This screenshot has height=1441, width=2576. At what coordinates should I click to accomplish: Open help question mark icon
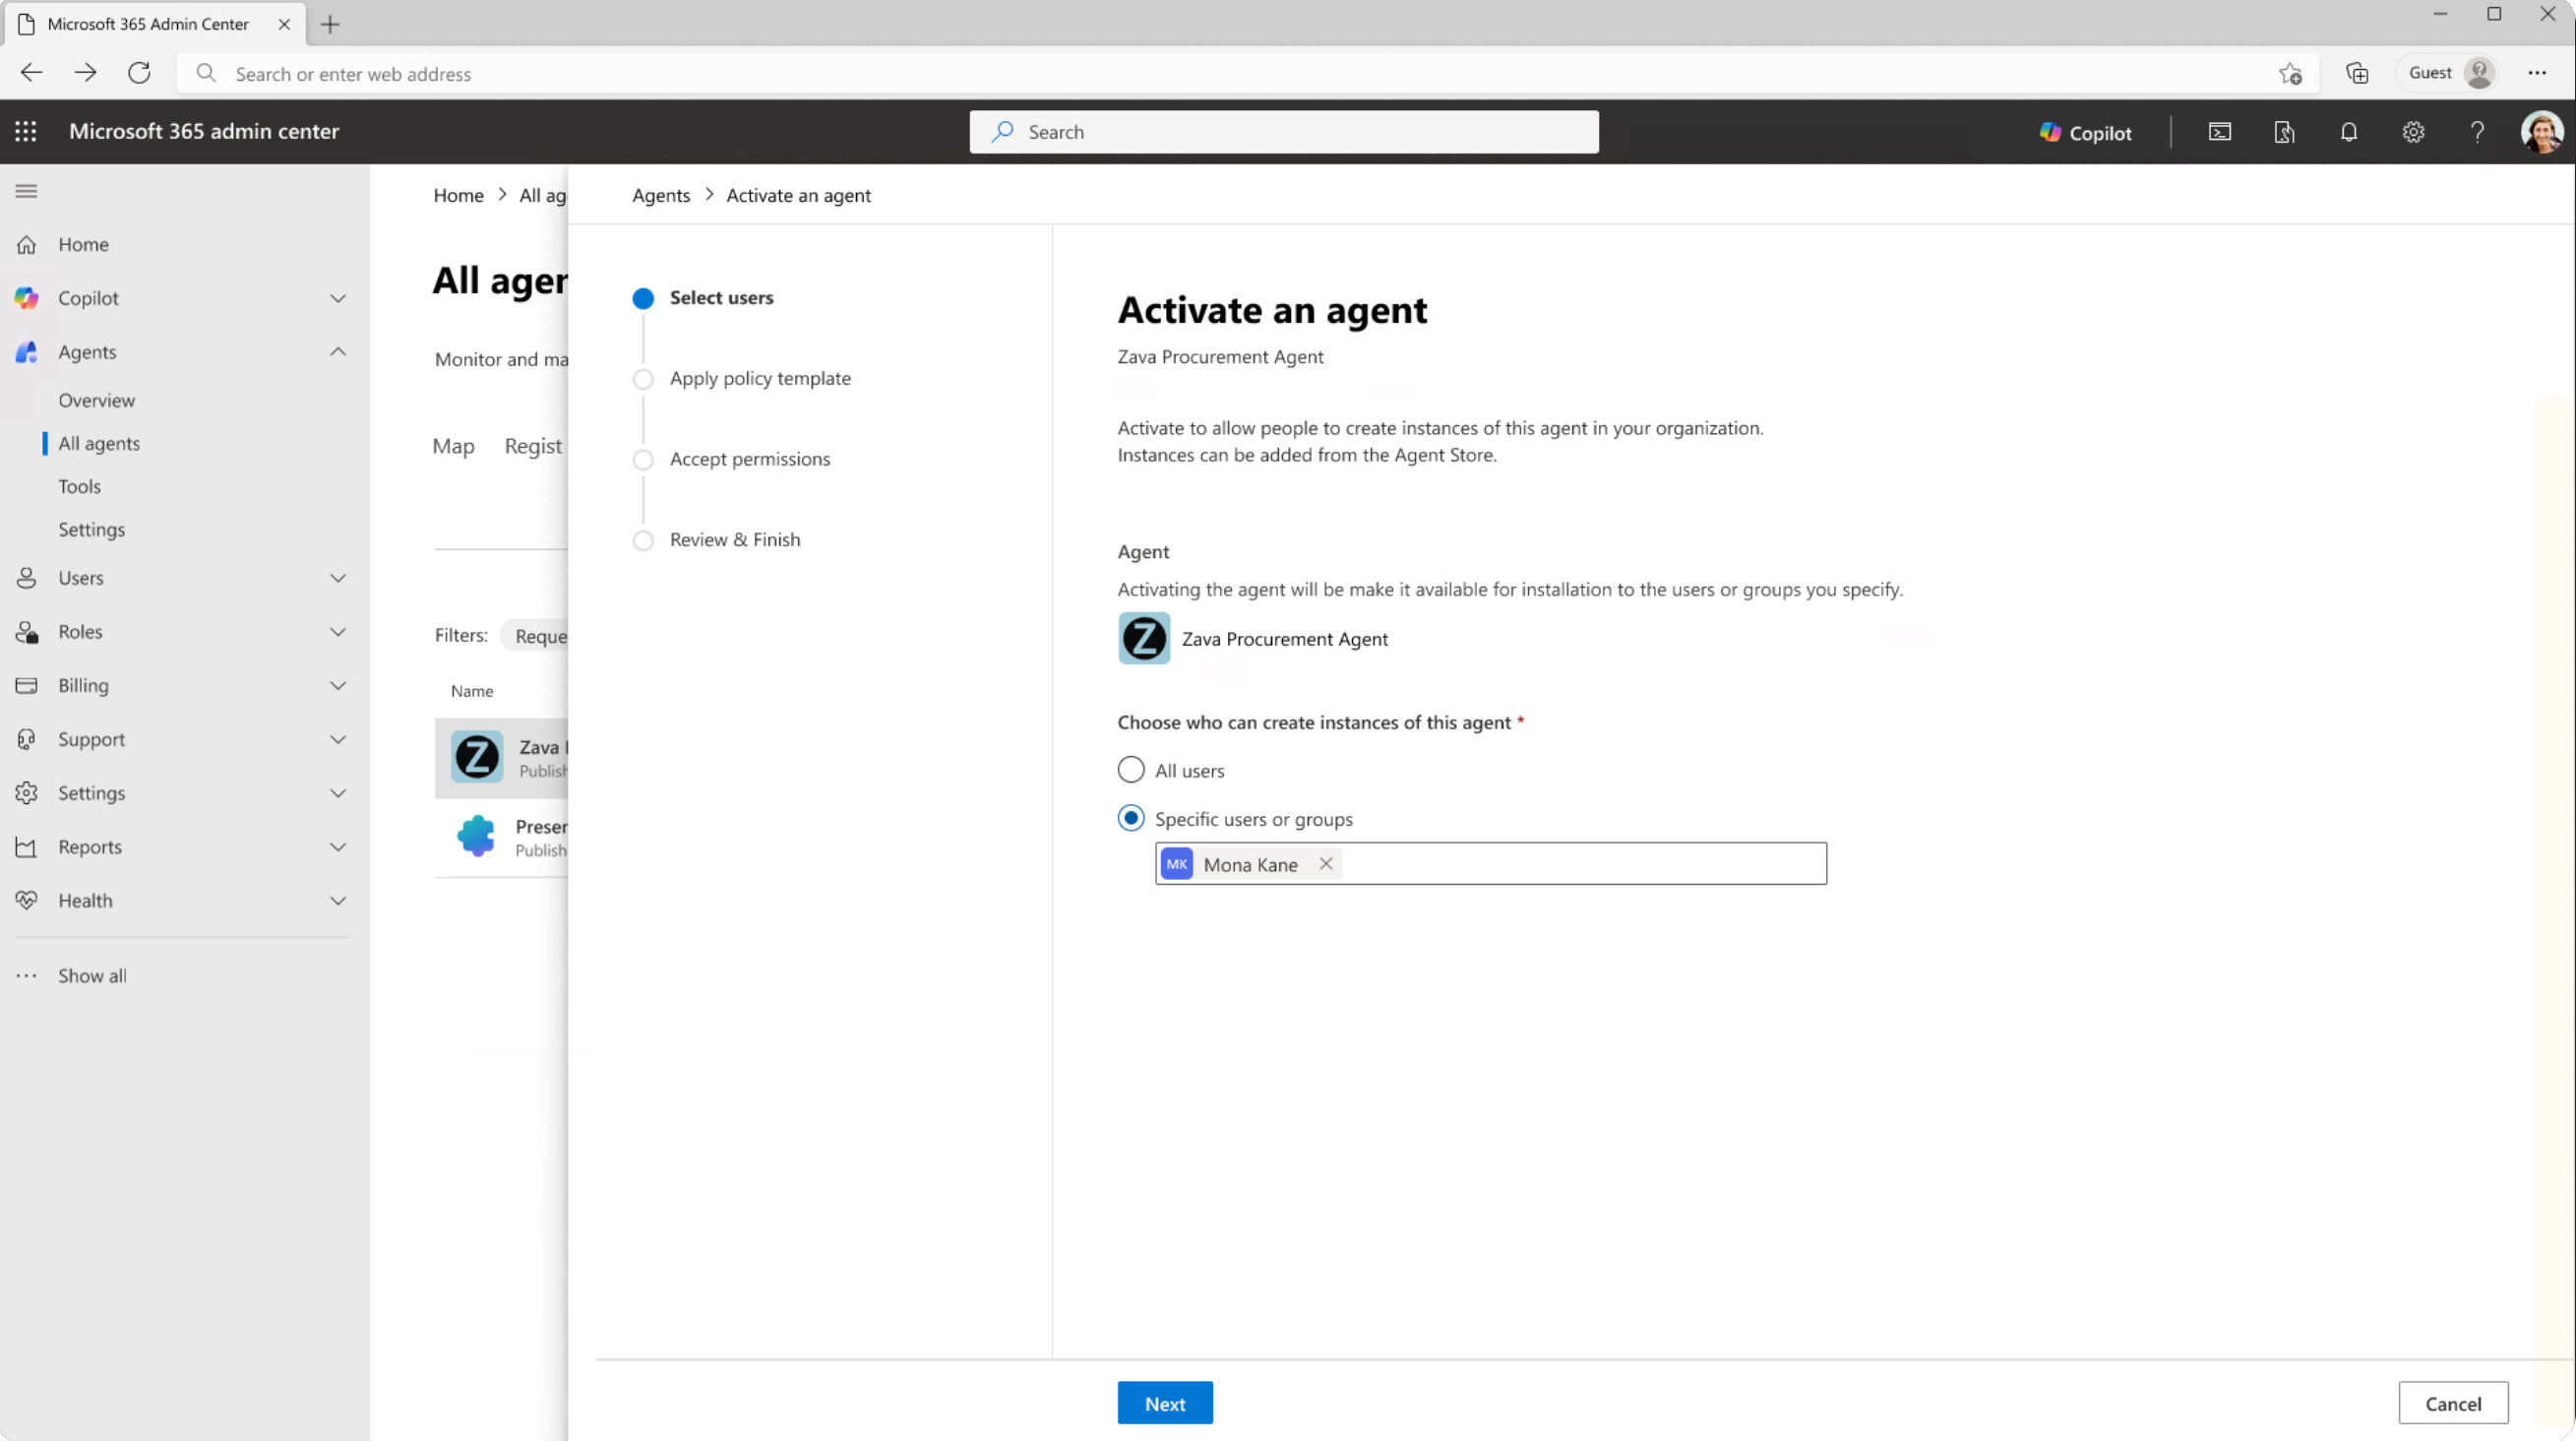[x=2477, y=132]
